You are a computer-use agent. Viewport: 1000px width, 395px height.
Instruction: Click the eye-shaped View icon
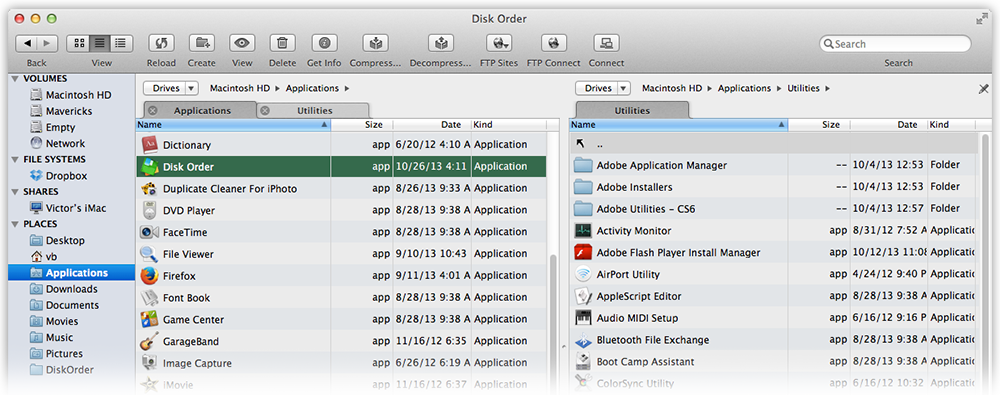(242, 43)
